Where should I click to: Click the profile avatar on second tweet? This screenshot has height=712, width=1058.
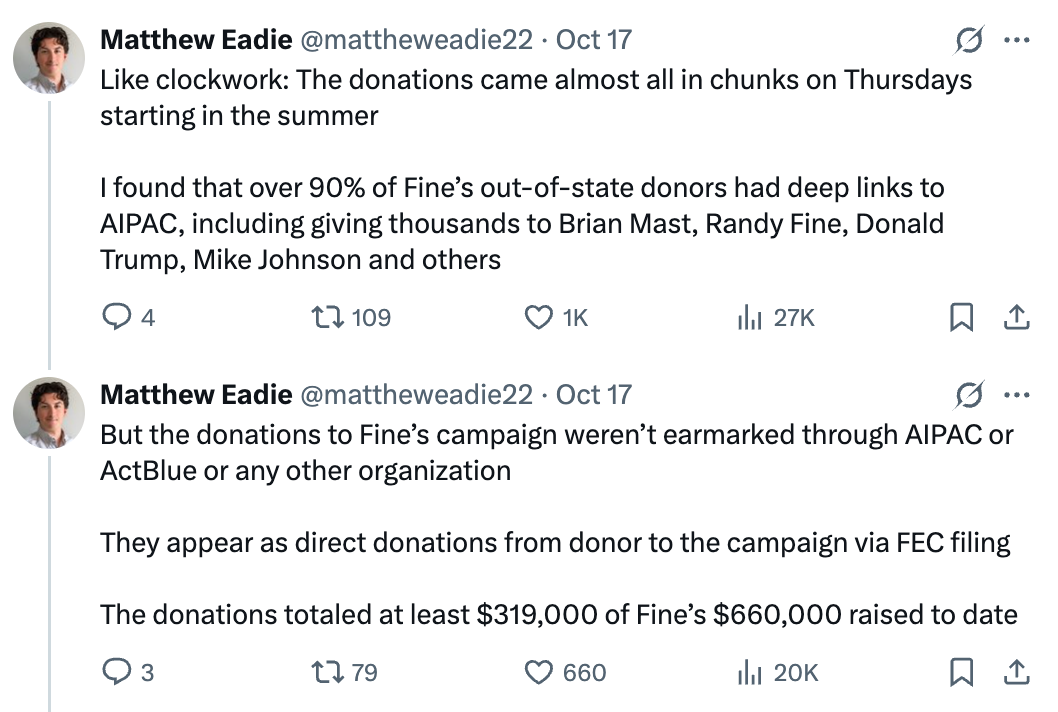tap(48, 412)
